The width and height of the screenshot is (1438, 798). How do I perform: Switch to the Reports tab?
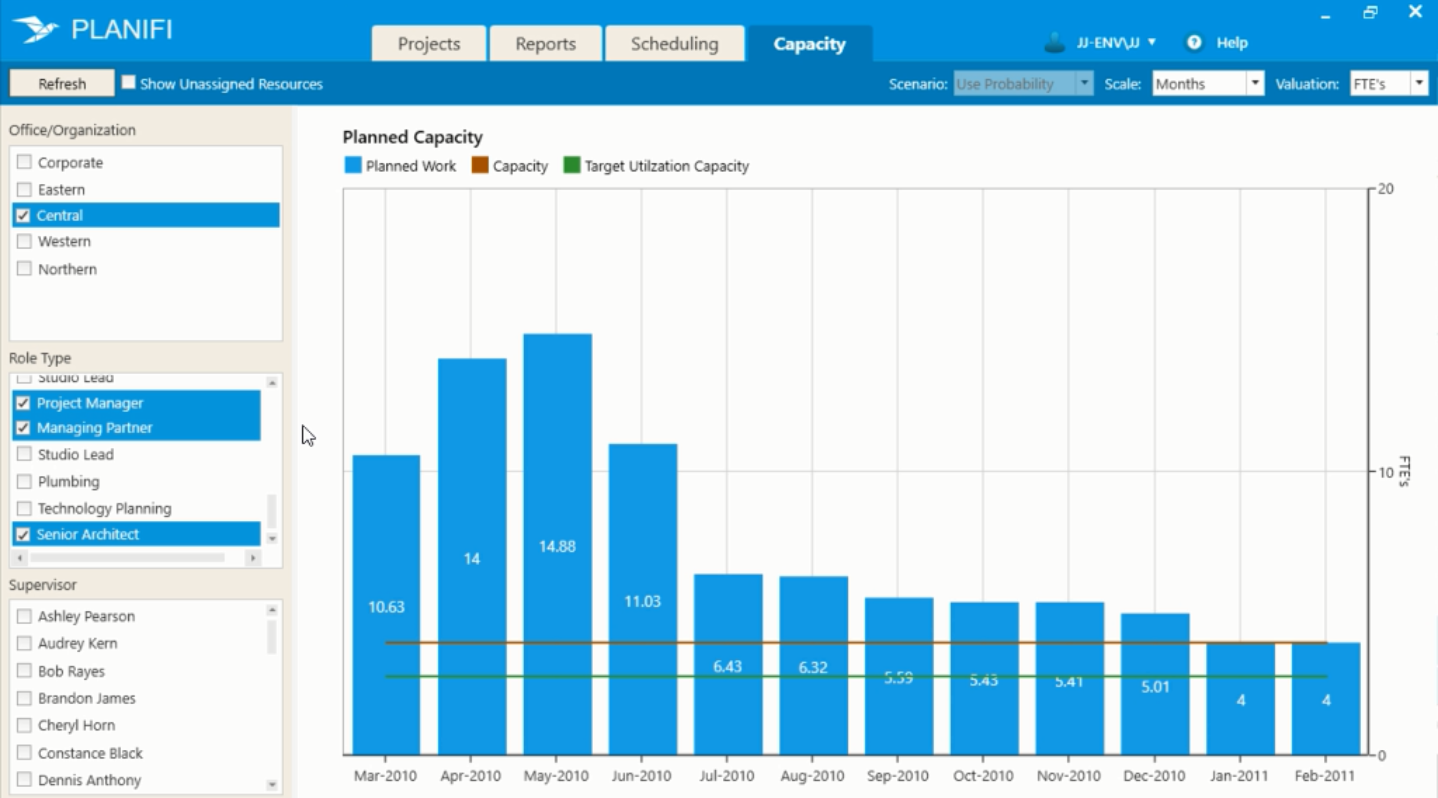coord(545,44)
